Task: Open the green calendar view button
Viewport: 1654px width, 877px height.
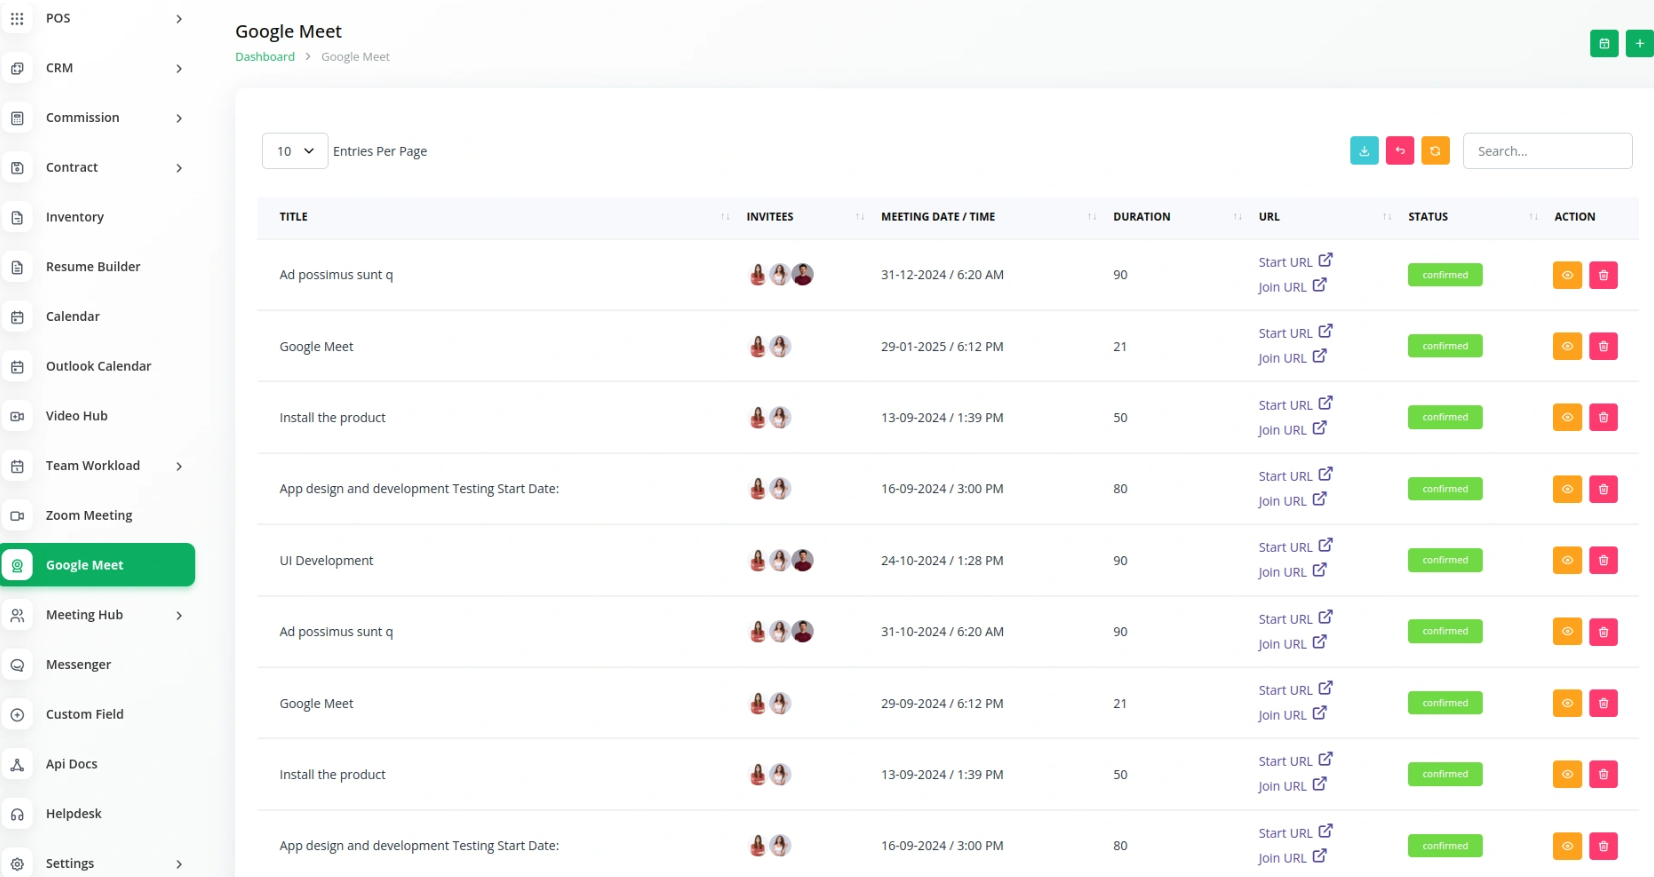Action: (1604, 43)
